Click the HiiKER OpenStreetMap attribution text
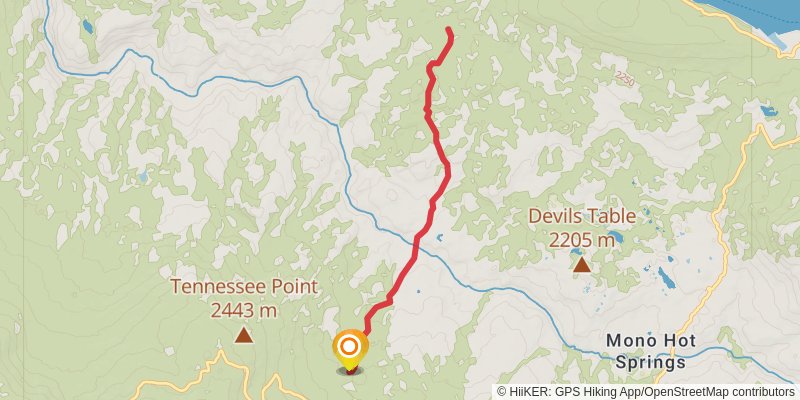800x400 pixels. pos(645,392)
